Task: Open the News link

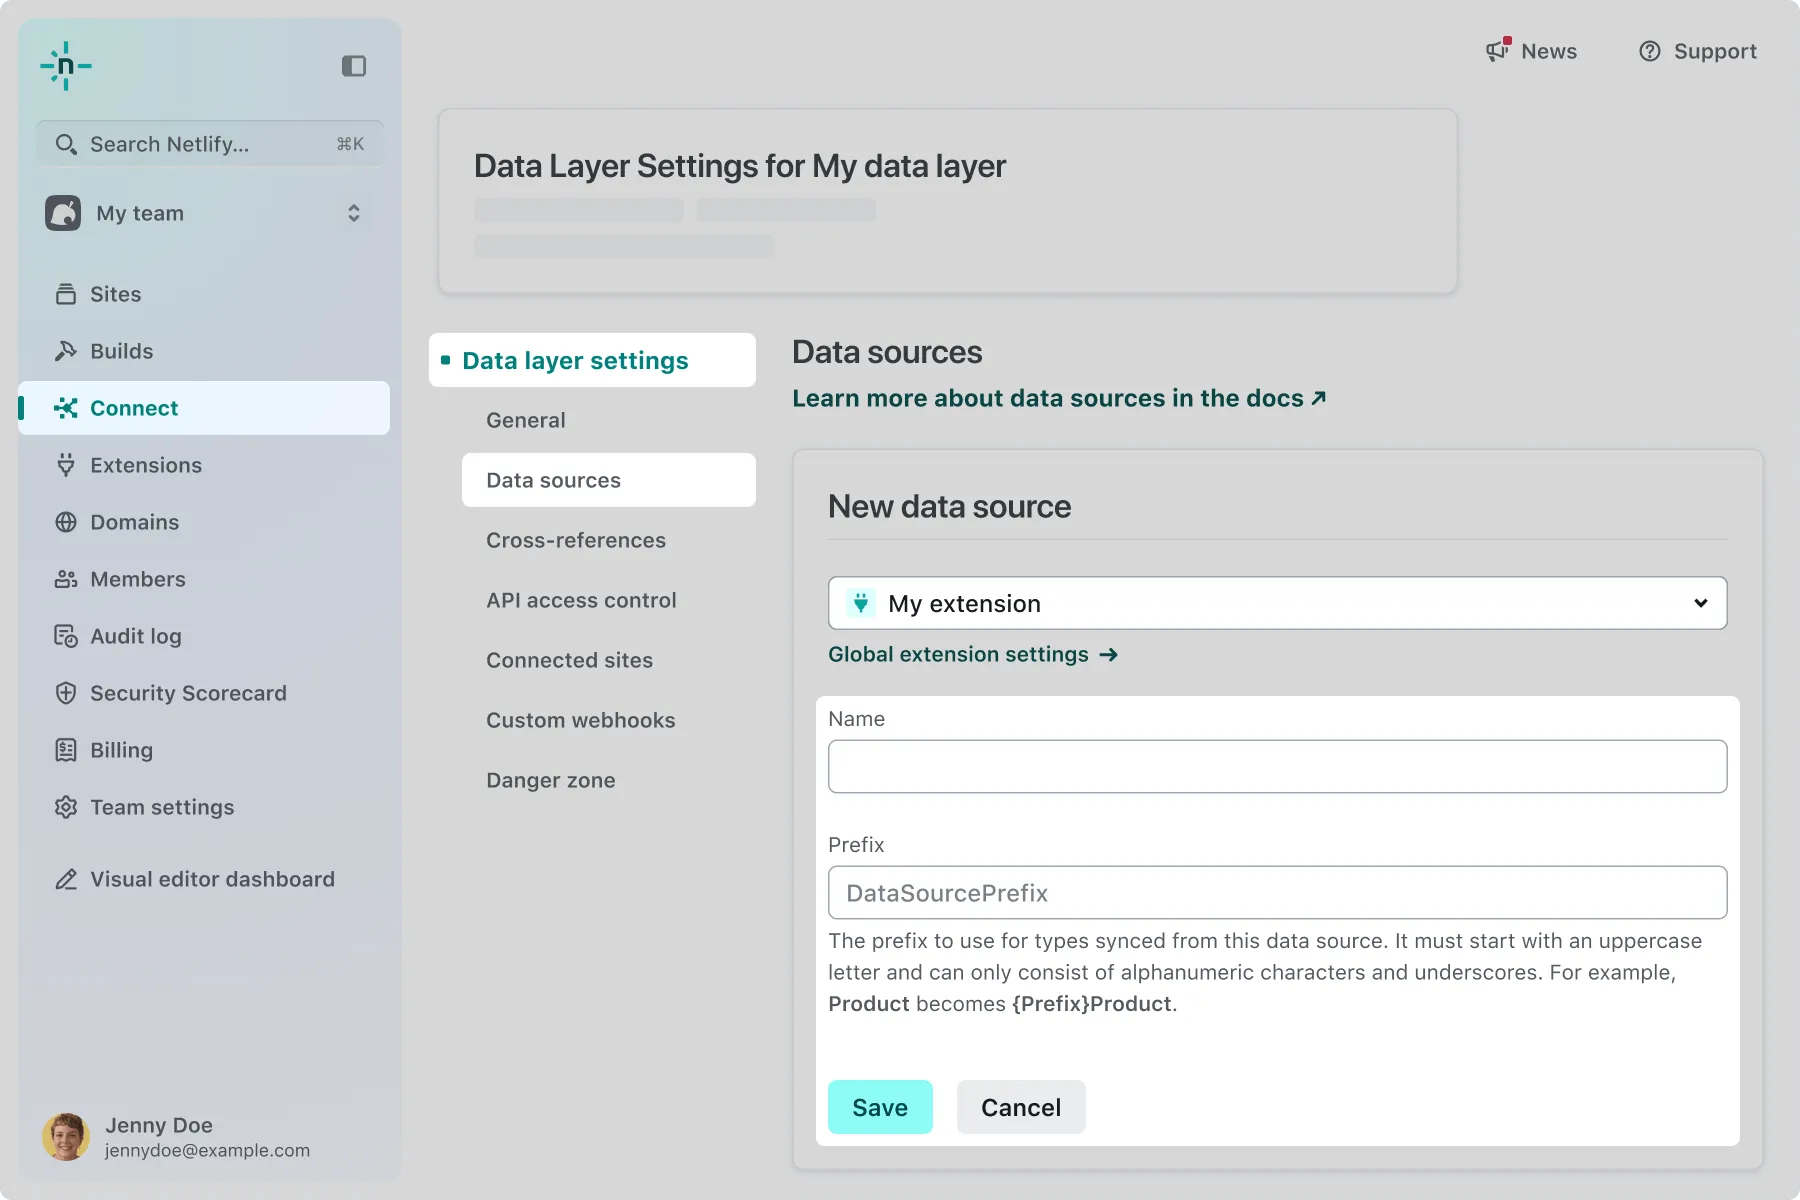Action: tap(1531, 51)
